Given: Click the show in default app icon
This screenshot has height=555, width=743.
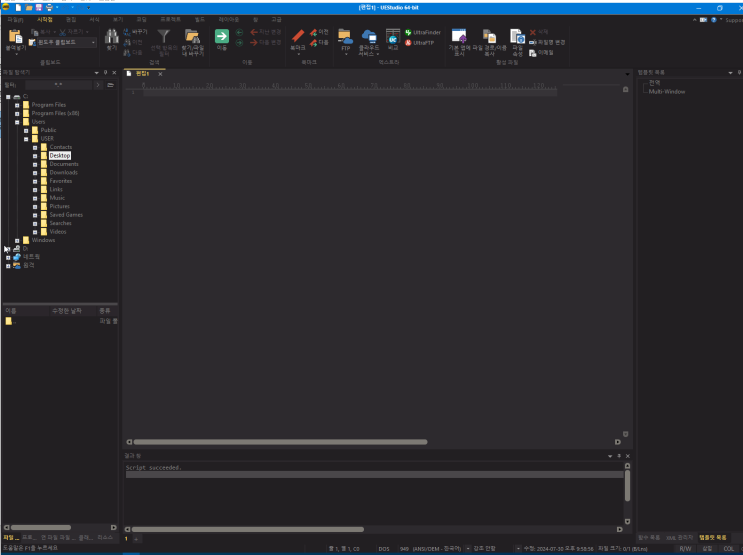Looking at the screenshot, I should (459, 36).
